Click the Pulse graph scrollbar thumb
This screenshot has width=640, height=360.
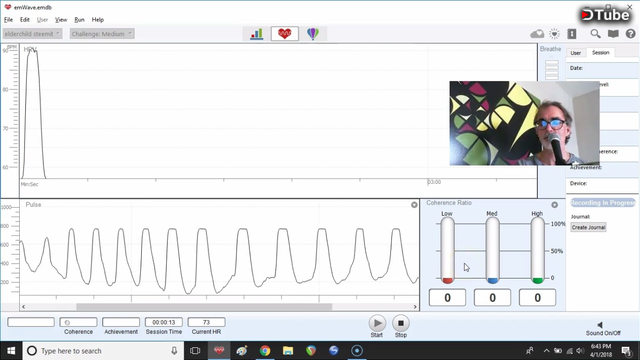pyautogui.click(x=204, y=307)
